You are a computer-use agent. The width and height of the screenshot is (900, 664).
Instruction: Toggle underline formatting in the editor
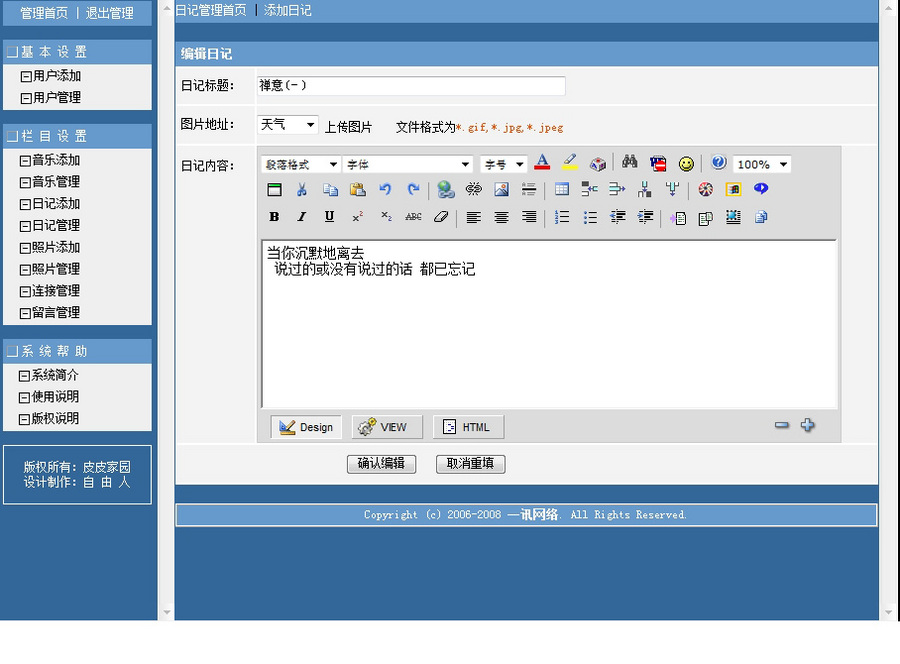(x=327, y=216)
